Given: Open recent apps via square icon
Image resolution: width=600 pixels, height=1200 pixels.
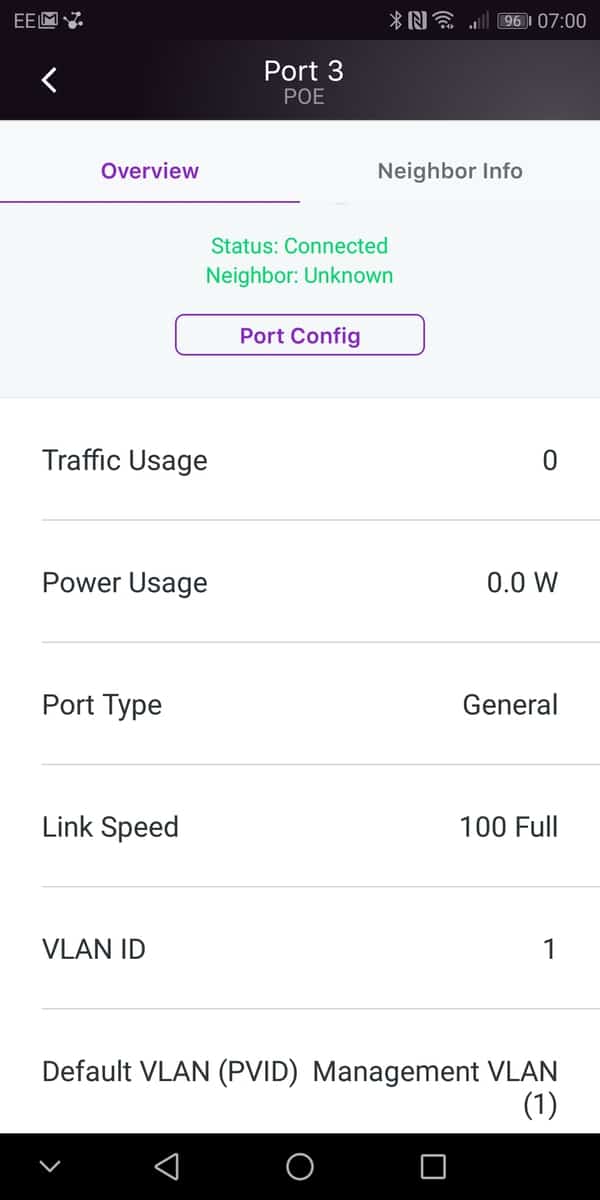Looking at the screenshot, I should pos(432,1166).
